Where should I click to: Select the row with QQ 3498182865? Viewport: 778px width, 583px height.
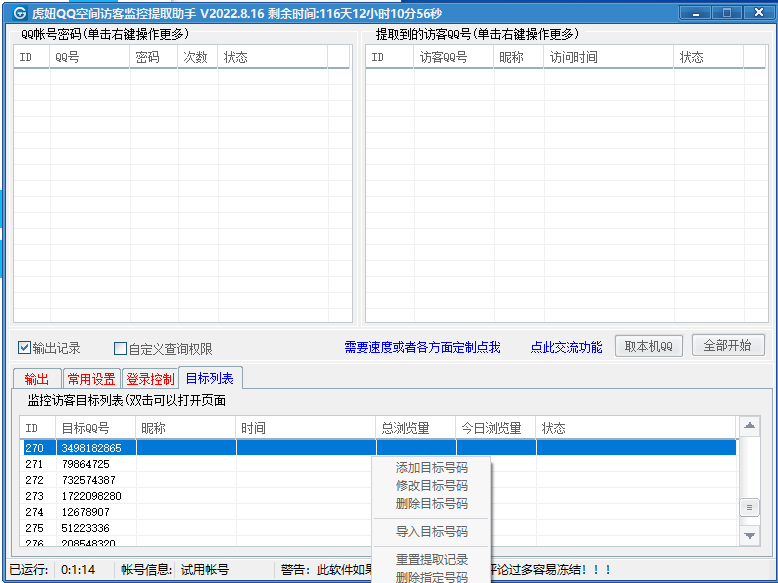[380, 448]
